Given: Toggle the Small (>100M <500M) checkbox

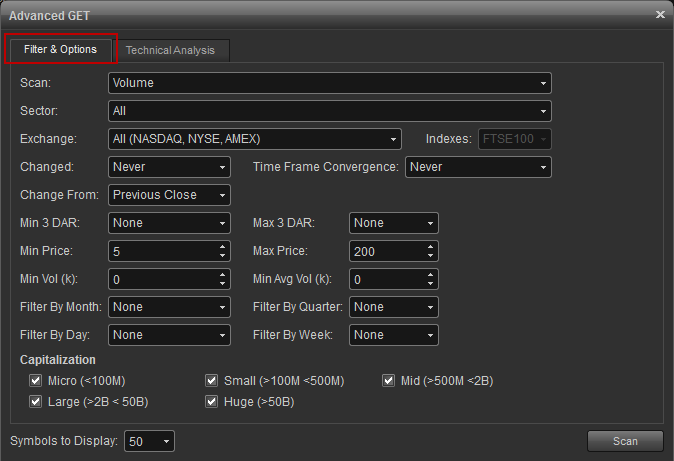Looking at the screenshot, I should click(211, 381).
